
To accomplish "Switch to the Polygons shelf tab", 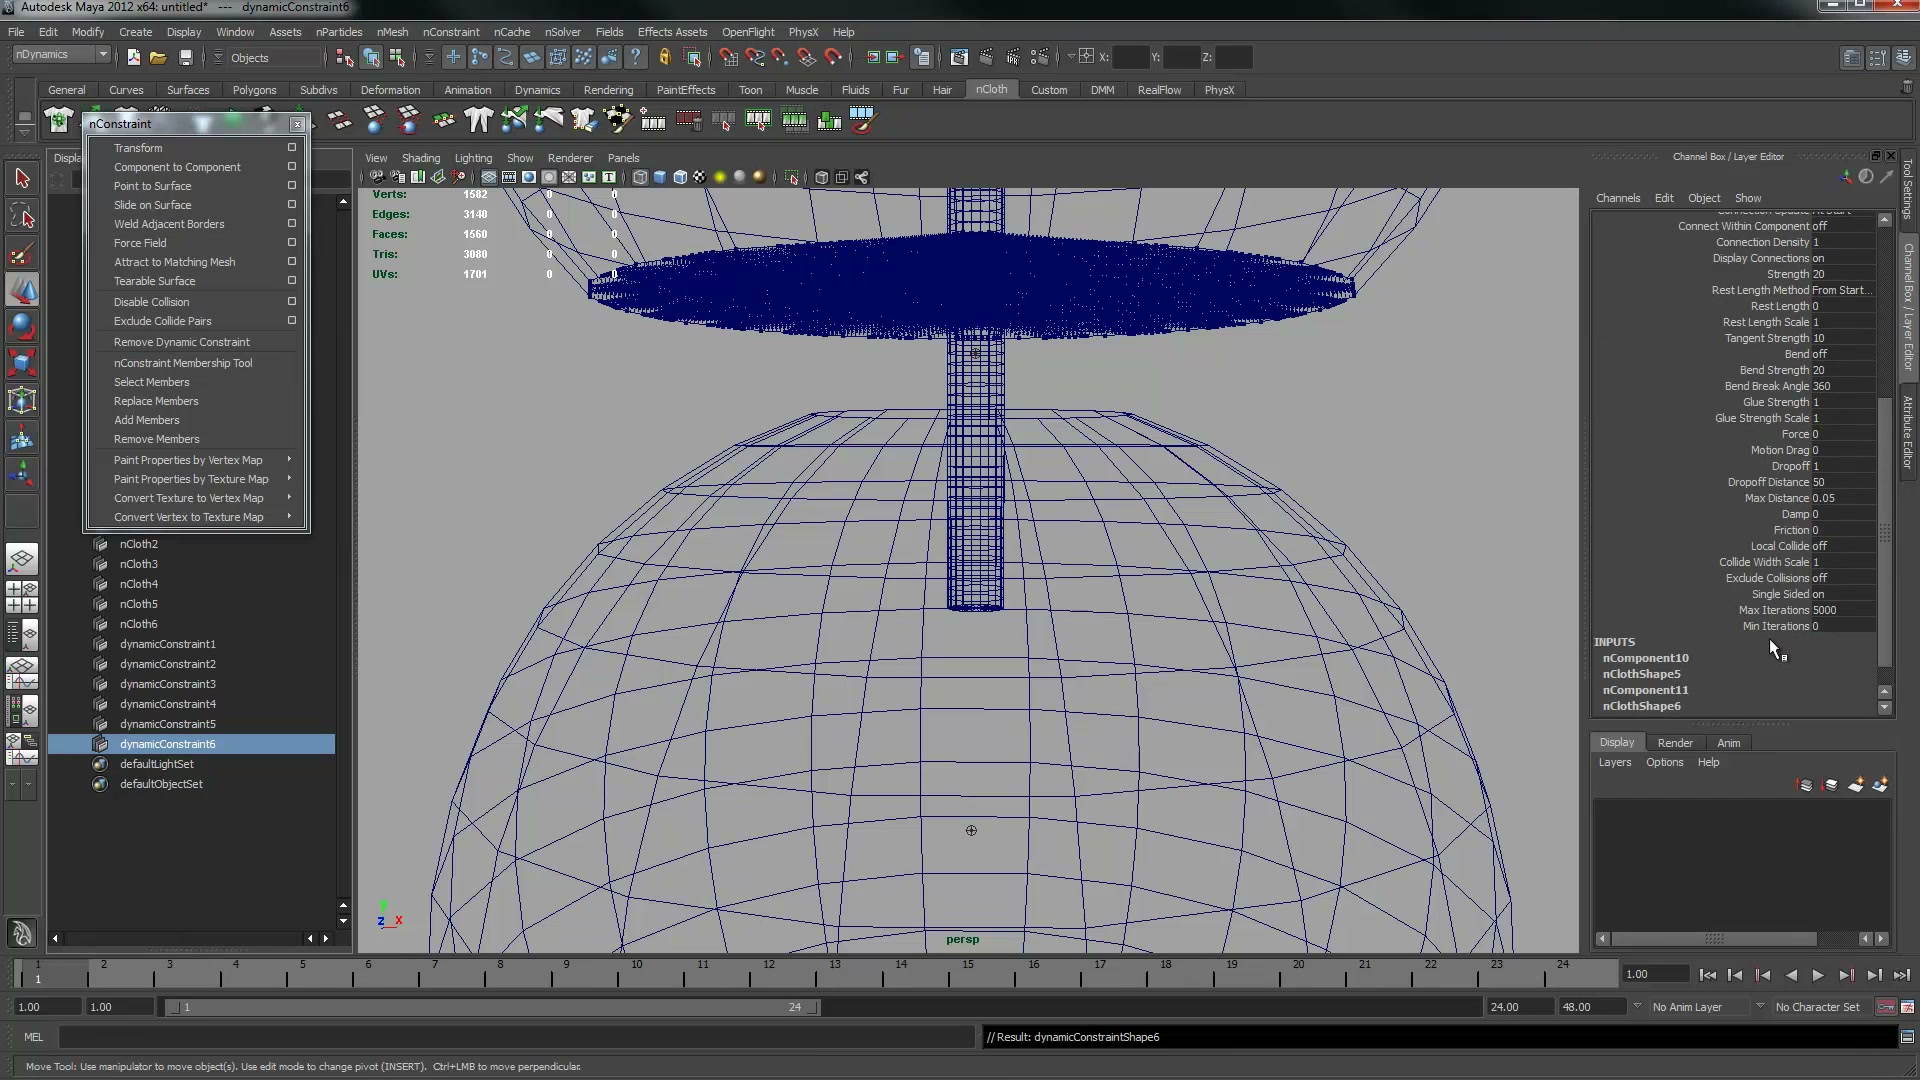I will pyautogui.click(x=254, y=90).
